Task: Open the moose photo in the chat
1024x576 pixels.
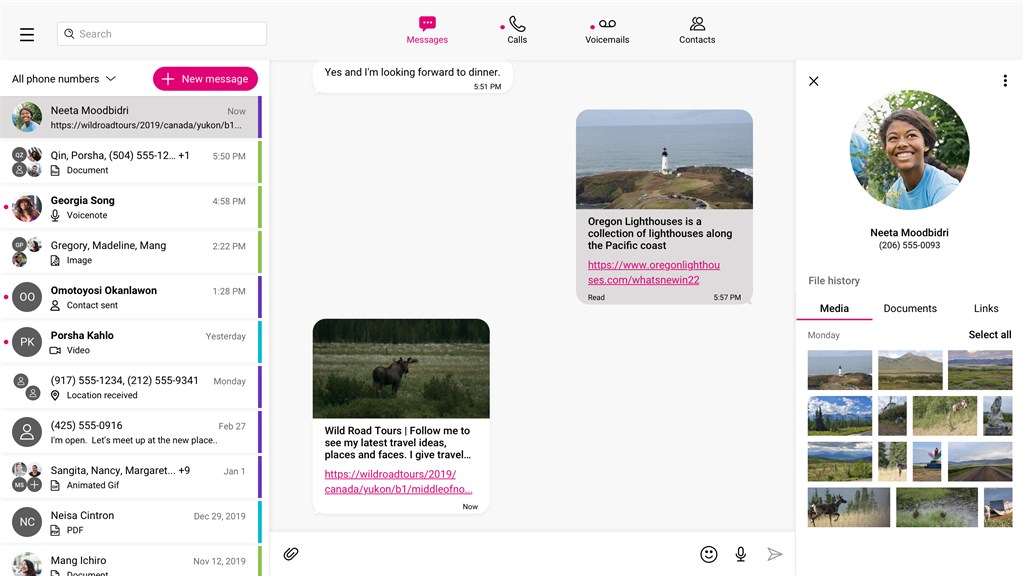Action: pos(401,368)
